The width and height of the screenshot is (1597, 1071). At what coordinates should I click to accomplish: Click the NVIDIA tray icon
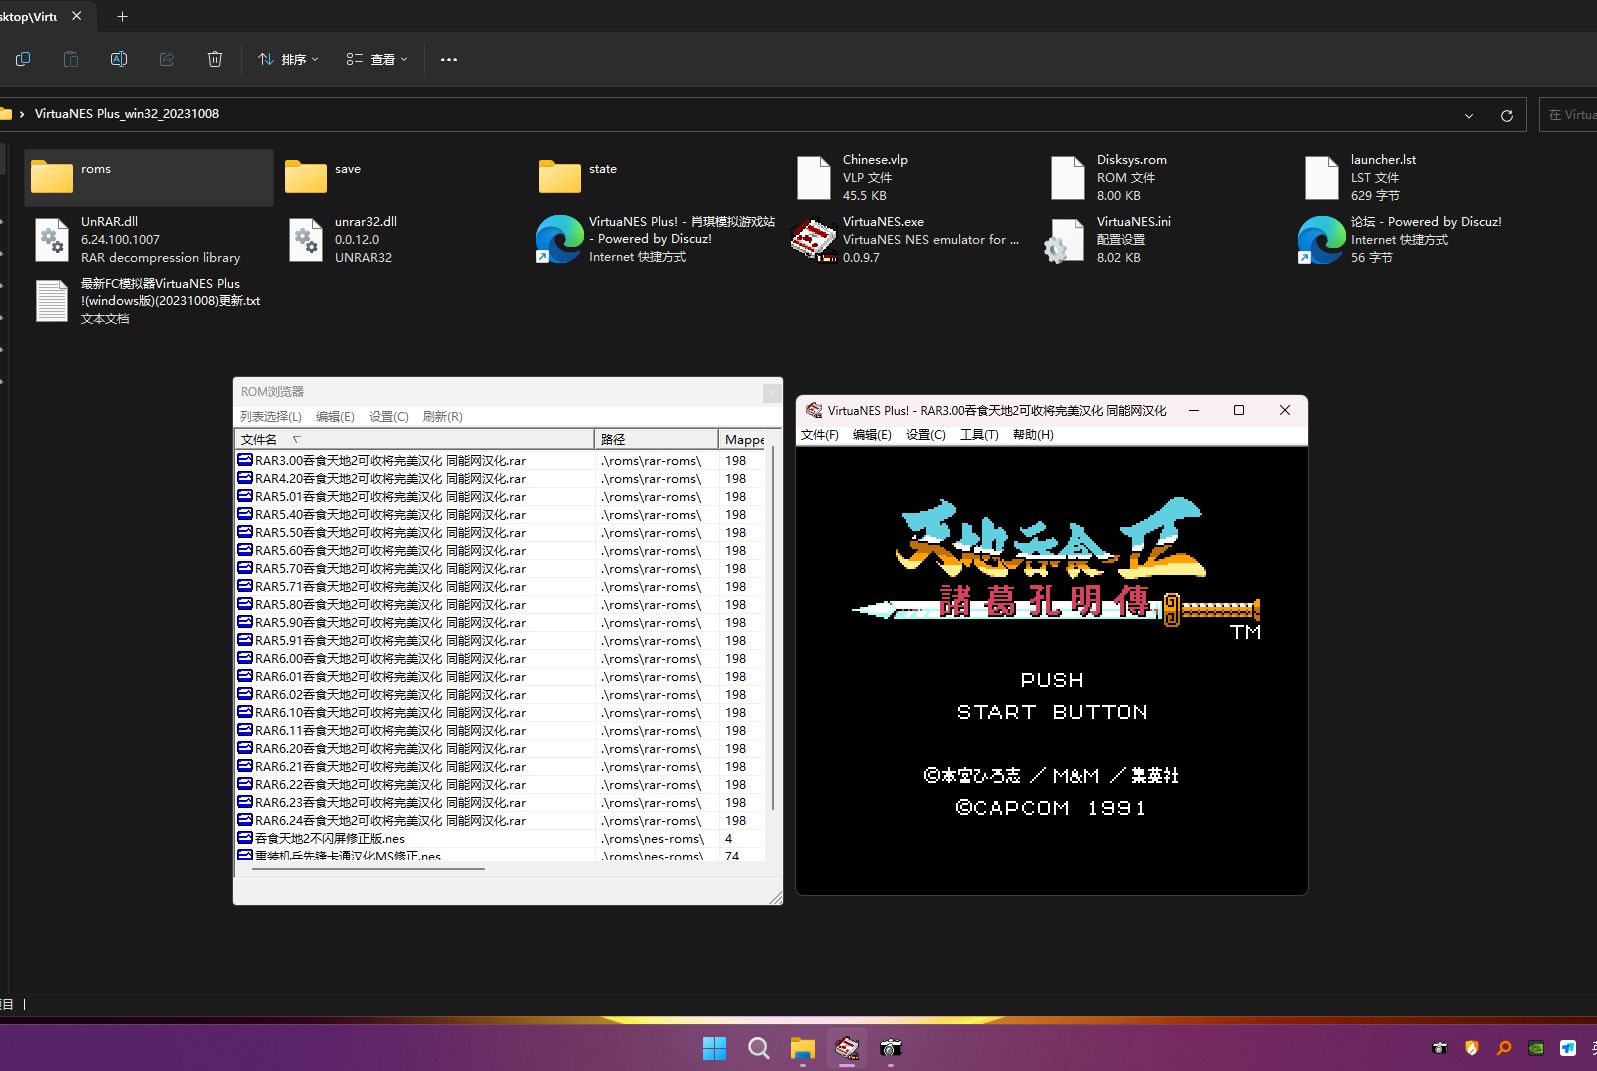1536,1048
